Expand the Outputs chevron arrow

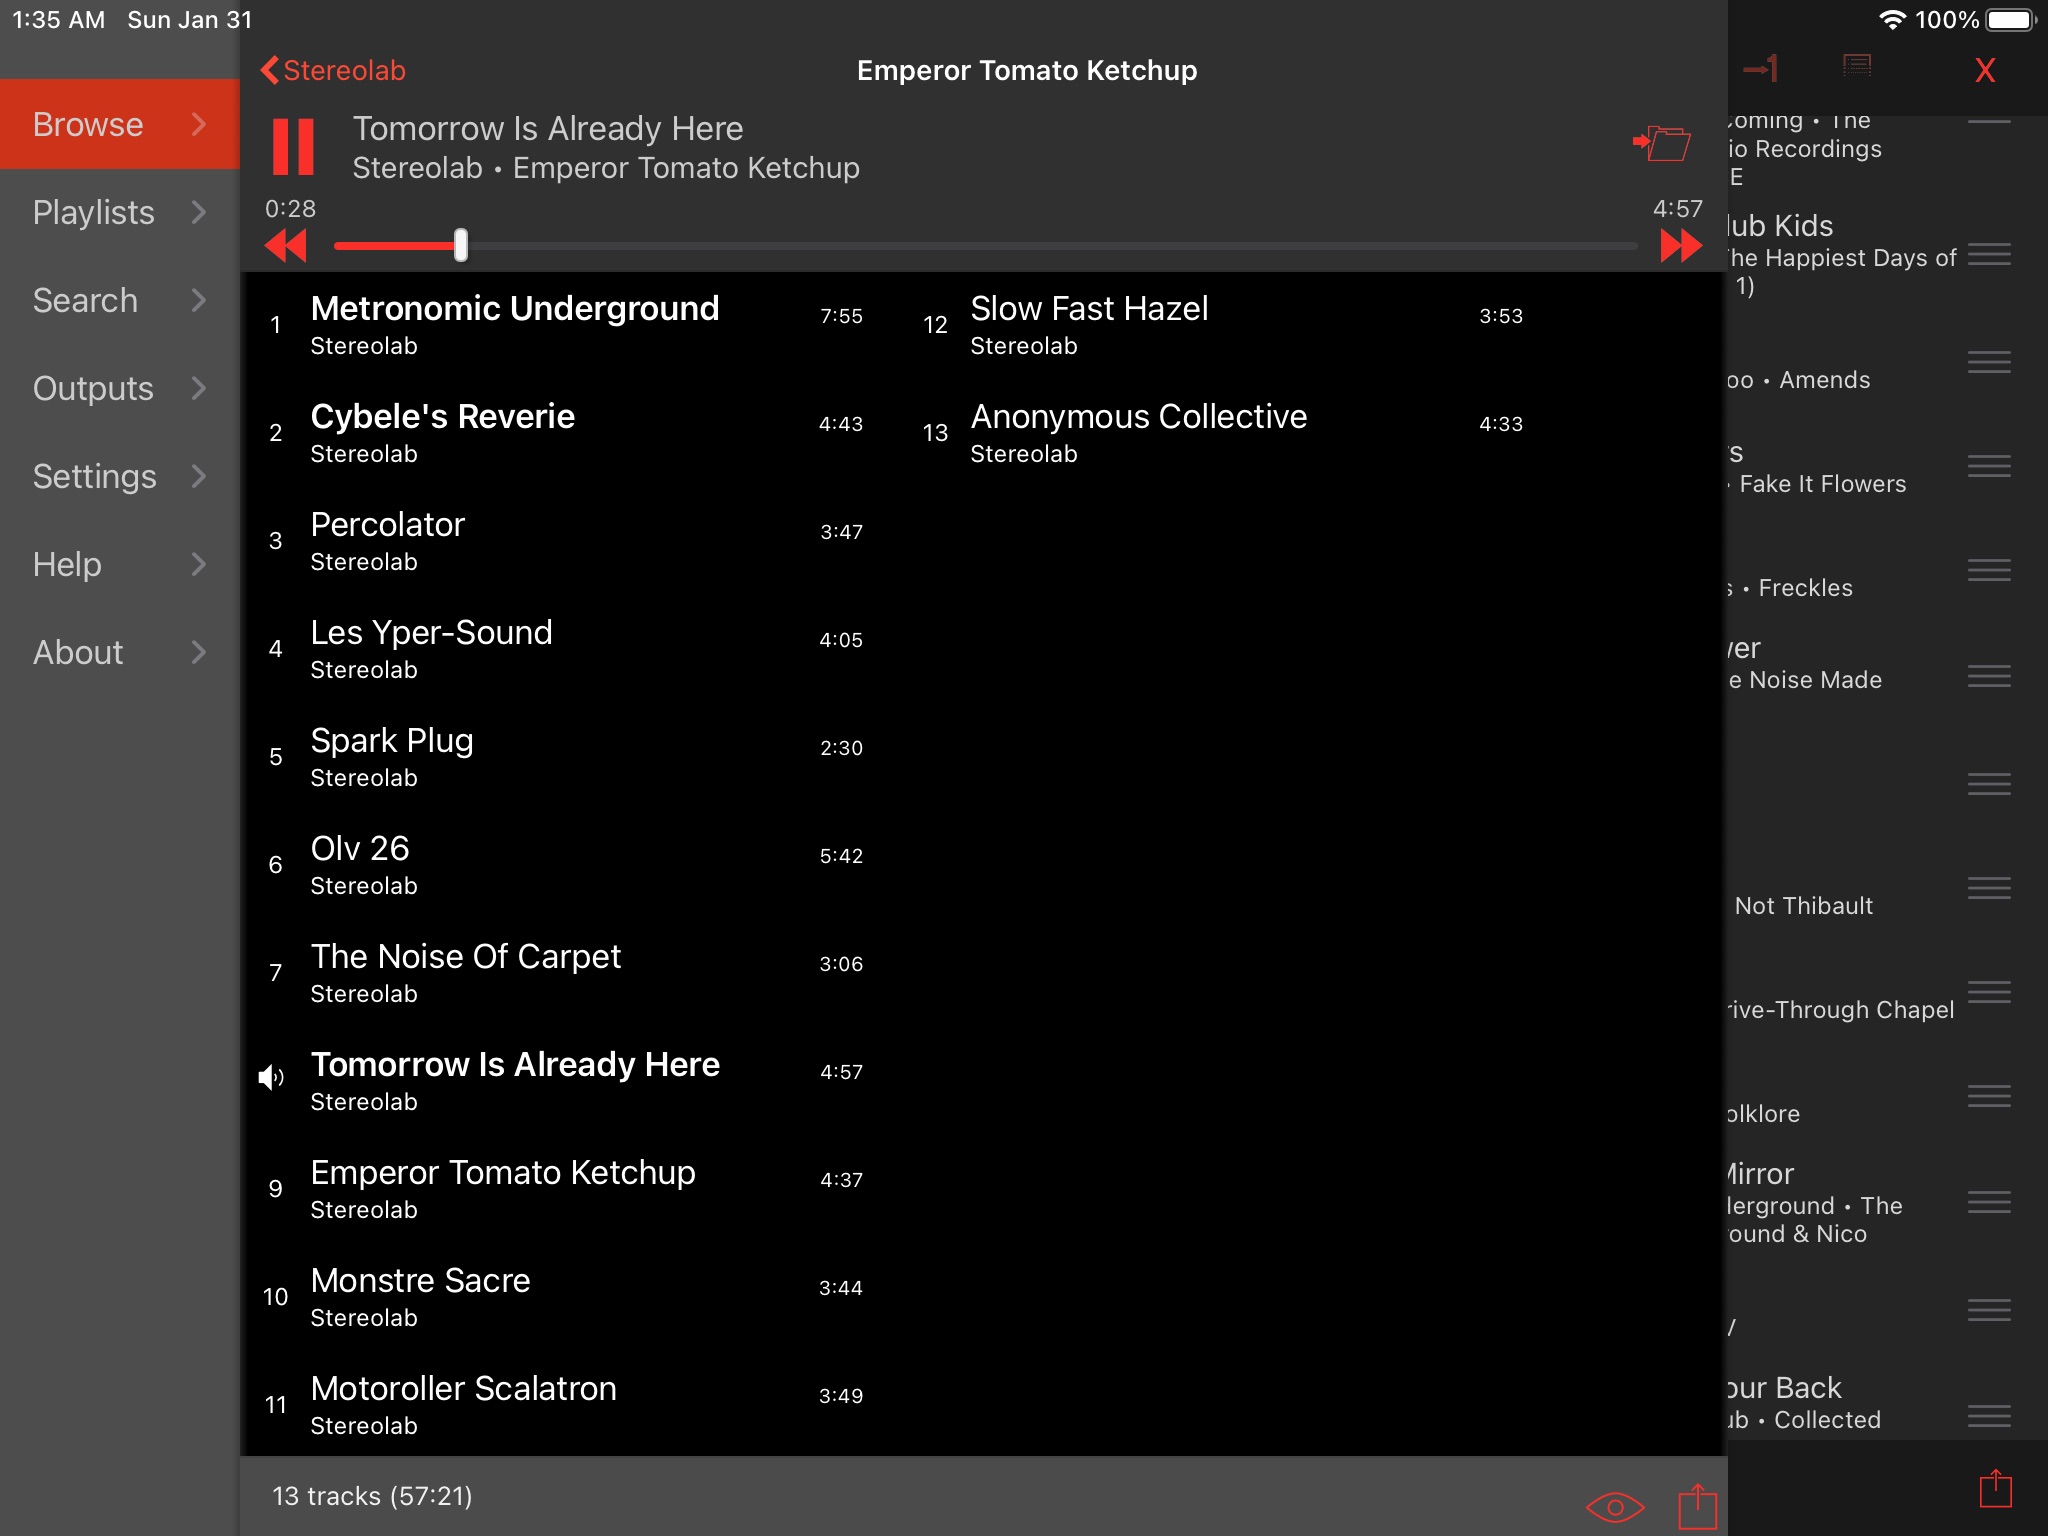click(199, 388)
